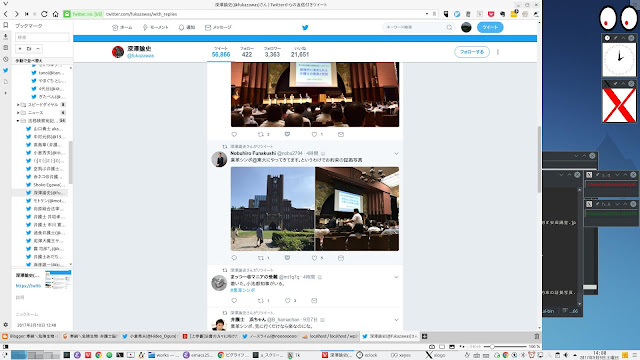Open the いいね 21,651 likes count
Viewport: 640px width, 360px height.
300,52
